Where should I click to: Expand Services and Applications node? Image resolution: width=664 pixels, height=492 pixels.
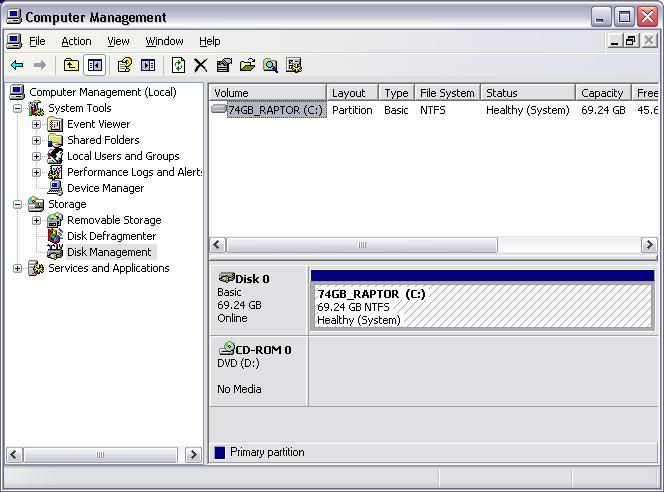[x=17, y=268]
